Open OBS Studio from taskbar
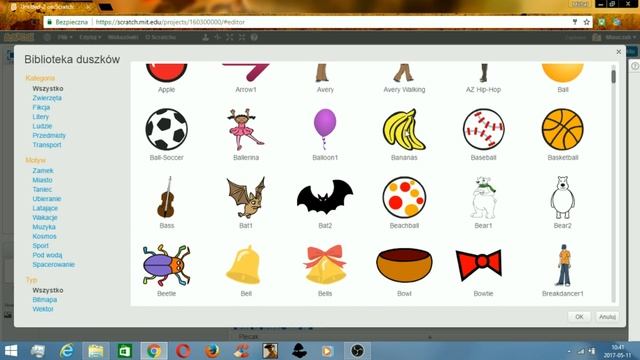This screenshot has width=640, height=360. click(x=357, y=351)
